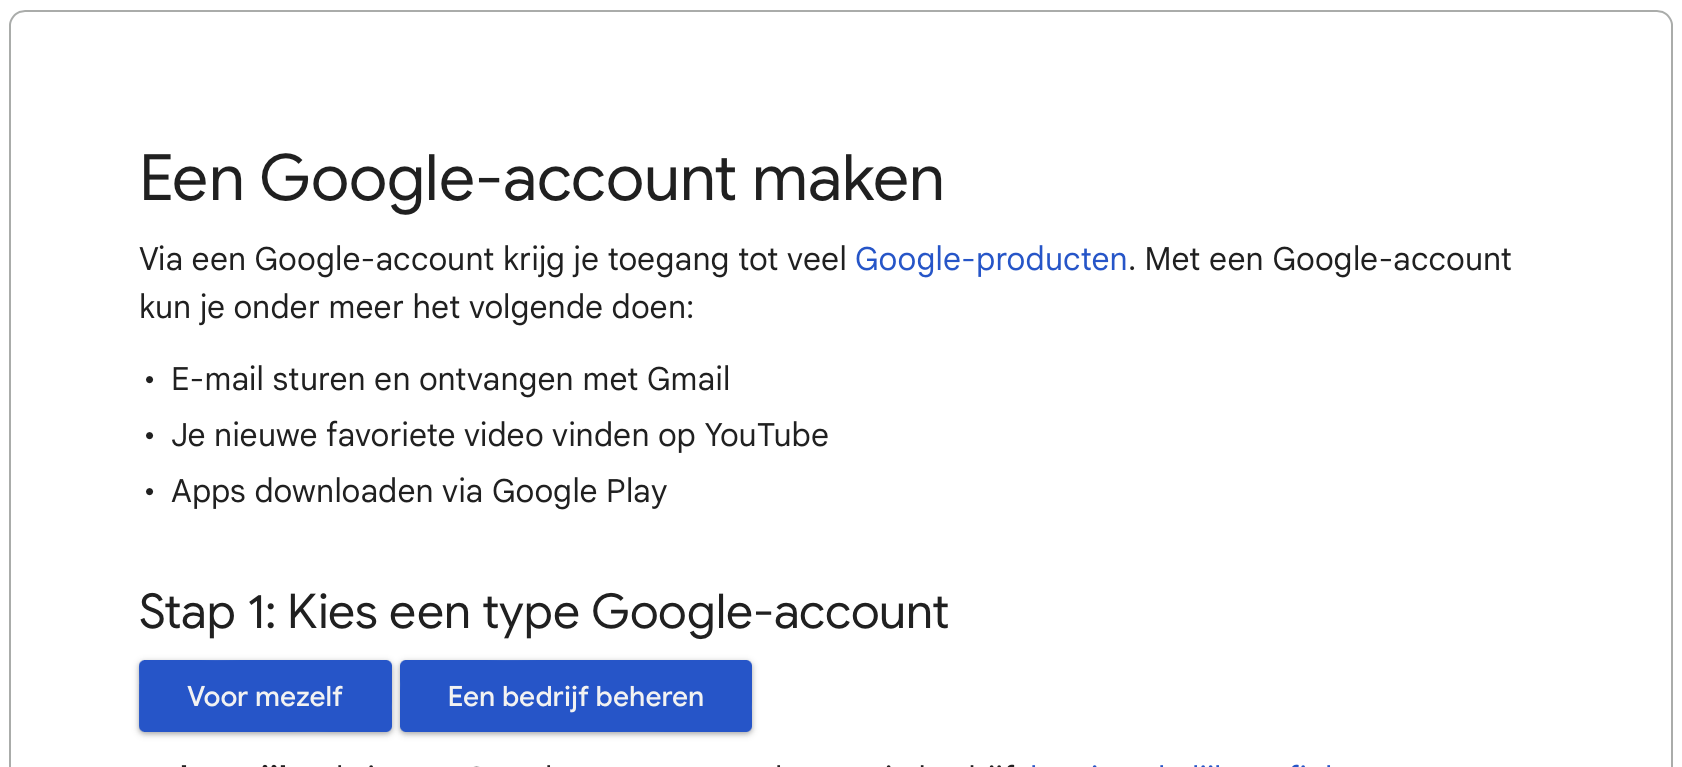Click the words "Google Play" in the list

(x=579, y=491)
